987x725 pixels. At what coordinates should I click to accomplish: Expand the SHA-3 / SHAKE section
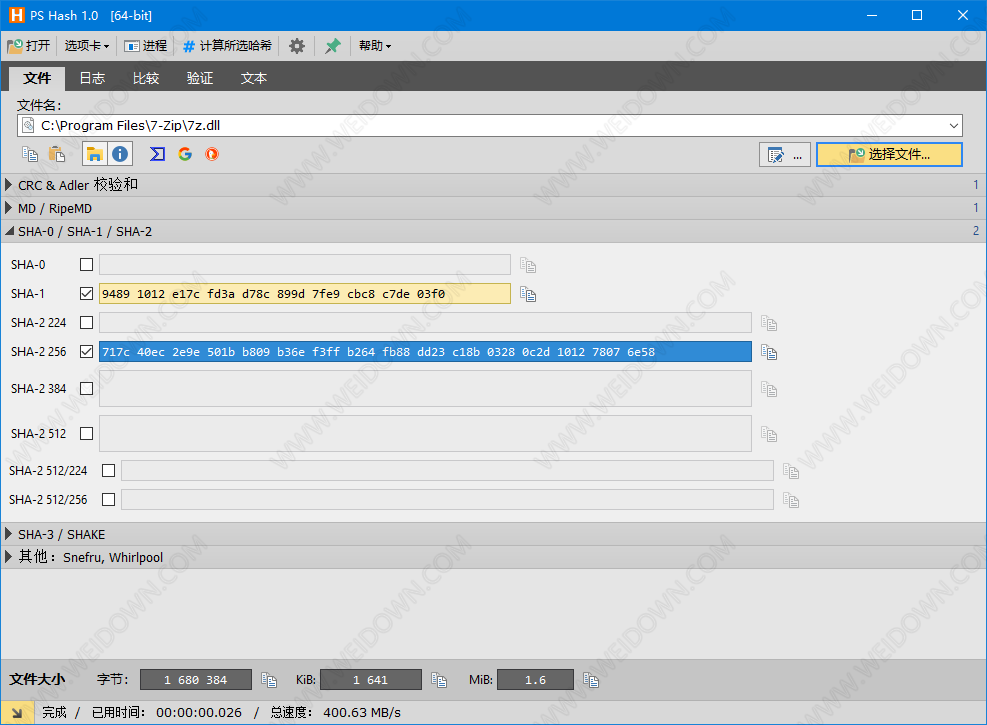click(494, 534)
